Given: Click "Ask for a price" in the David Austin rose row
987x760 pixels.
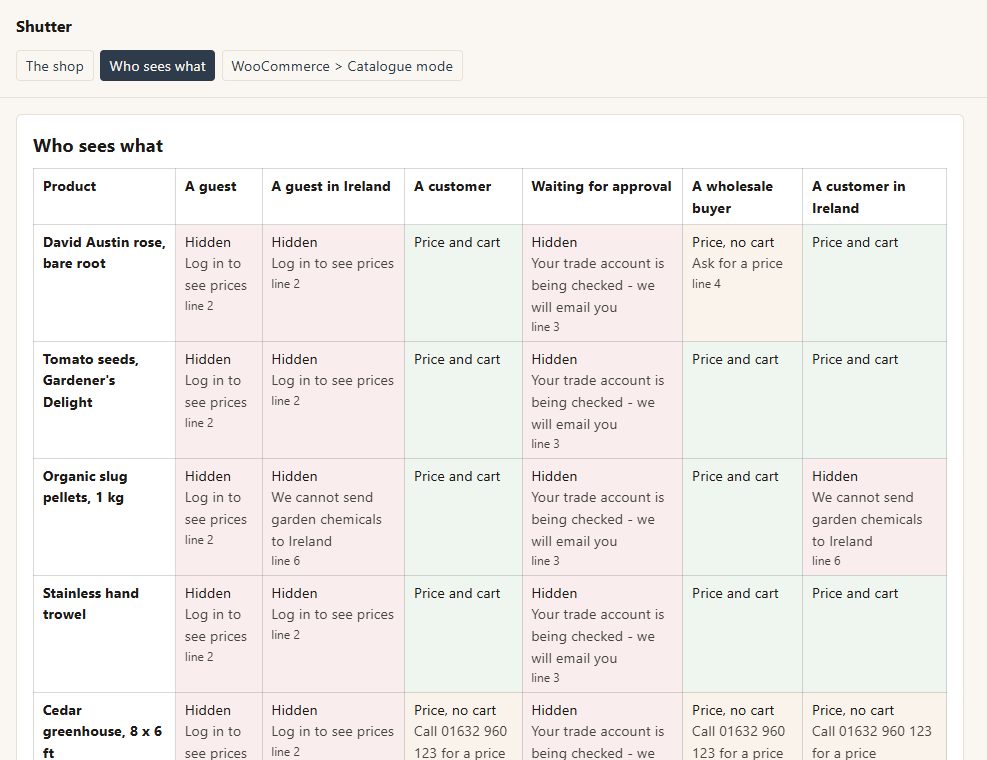Looking at the screenshot, I should (737, 264).
